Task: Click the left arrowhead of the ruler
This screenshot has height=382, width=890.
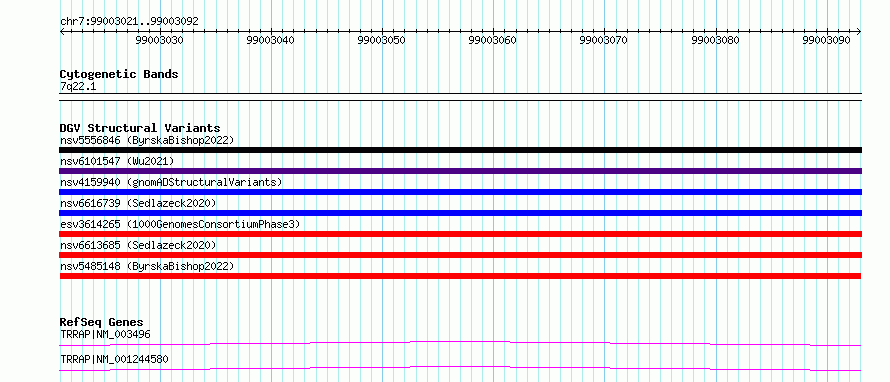Action: pos(62,31)
